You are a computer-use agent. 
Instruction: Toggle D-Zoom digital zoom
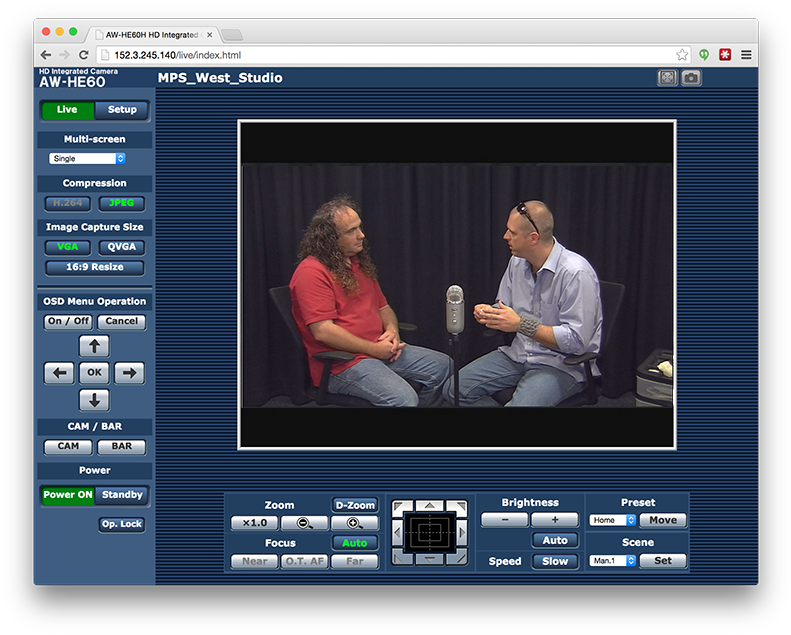(355, 505)
